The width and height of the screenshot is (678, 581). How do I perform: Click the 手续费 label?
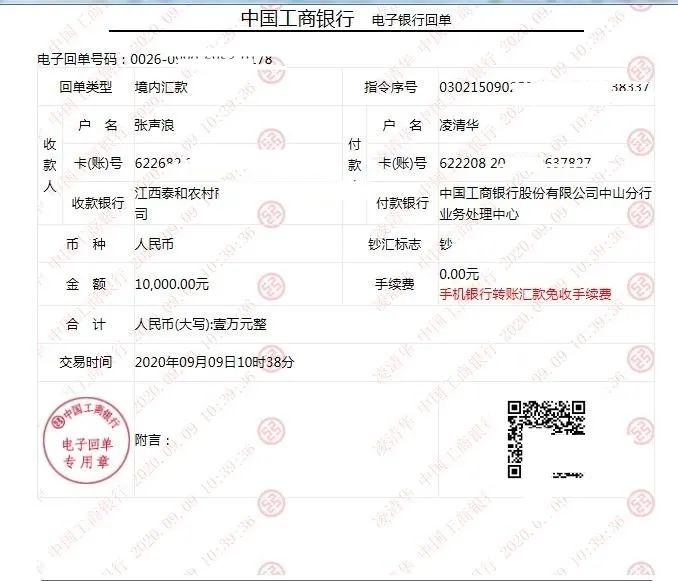394,284
